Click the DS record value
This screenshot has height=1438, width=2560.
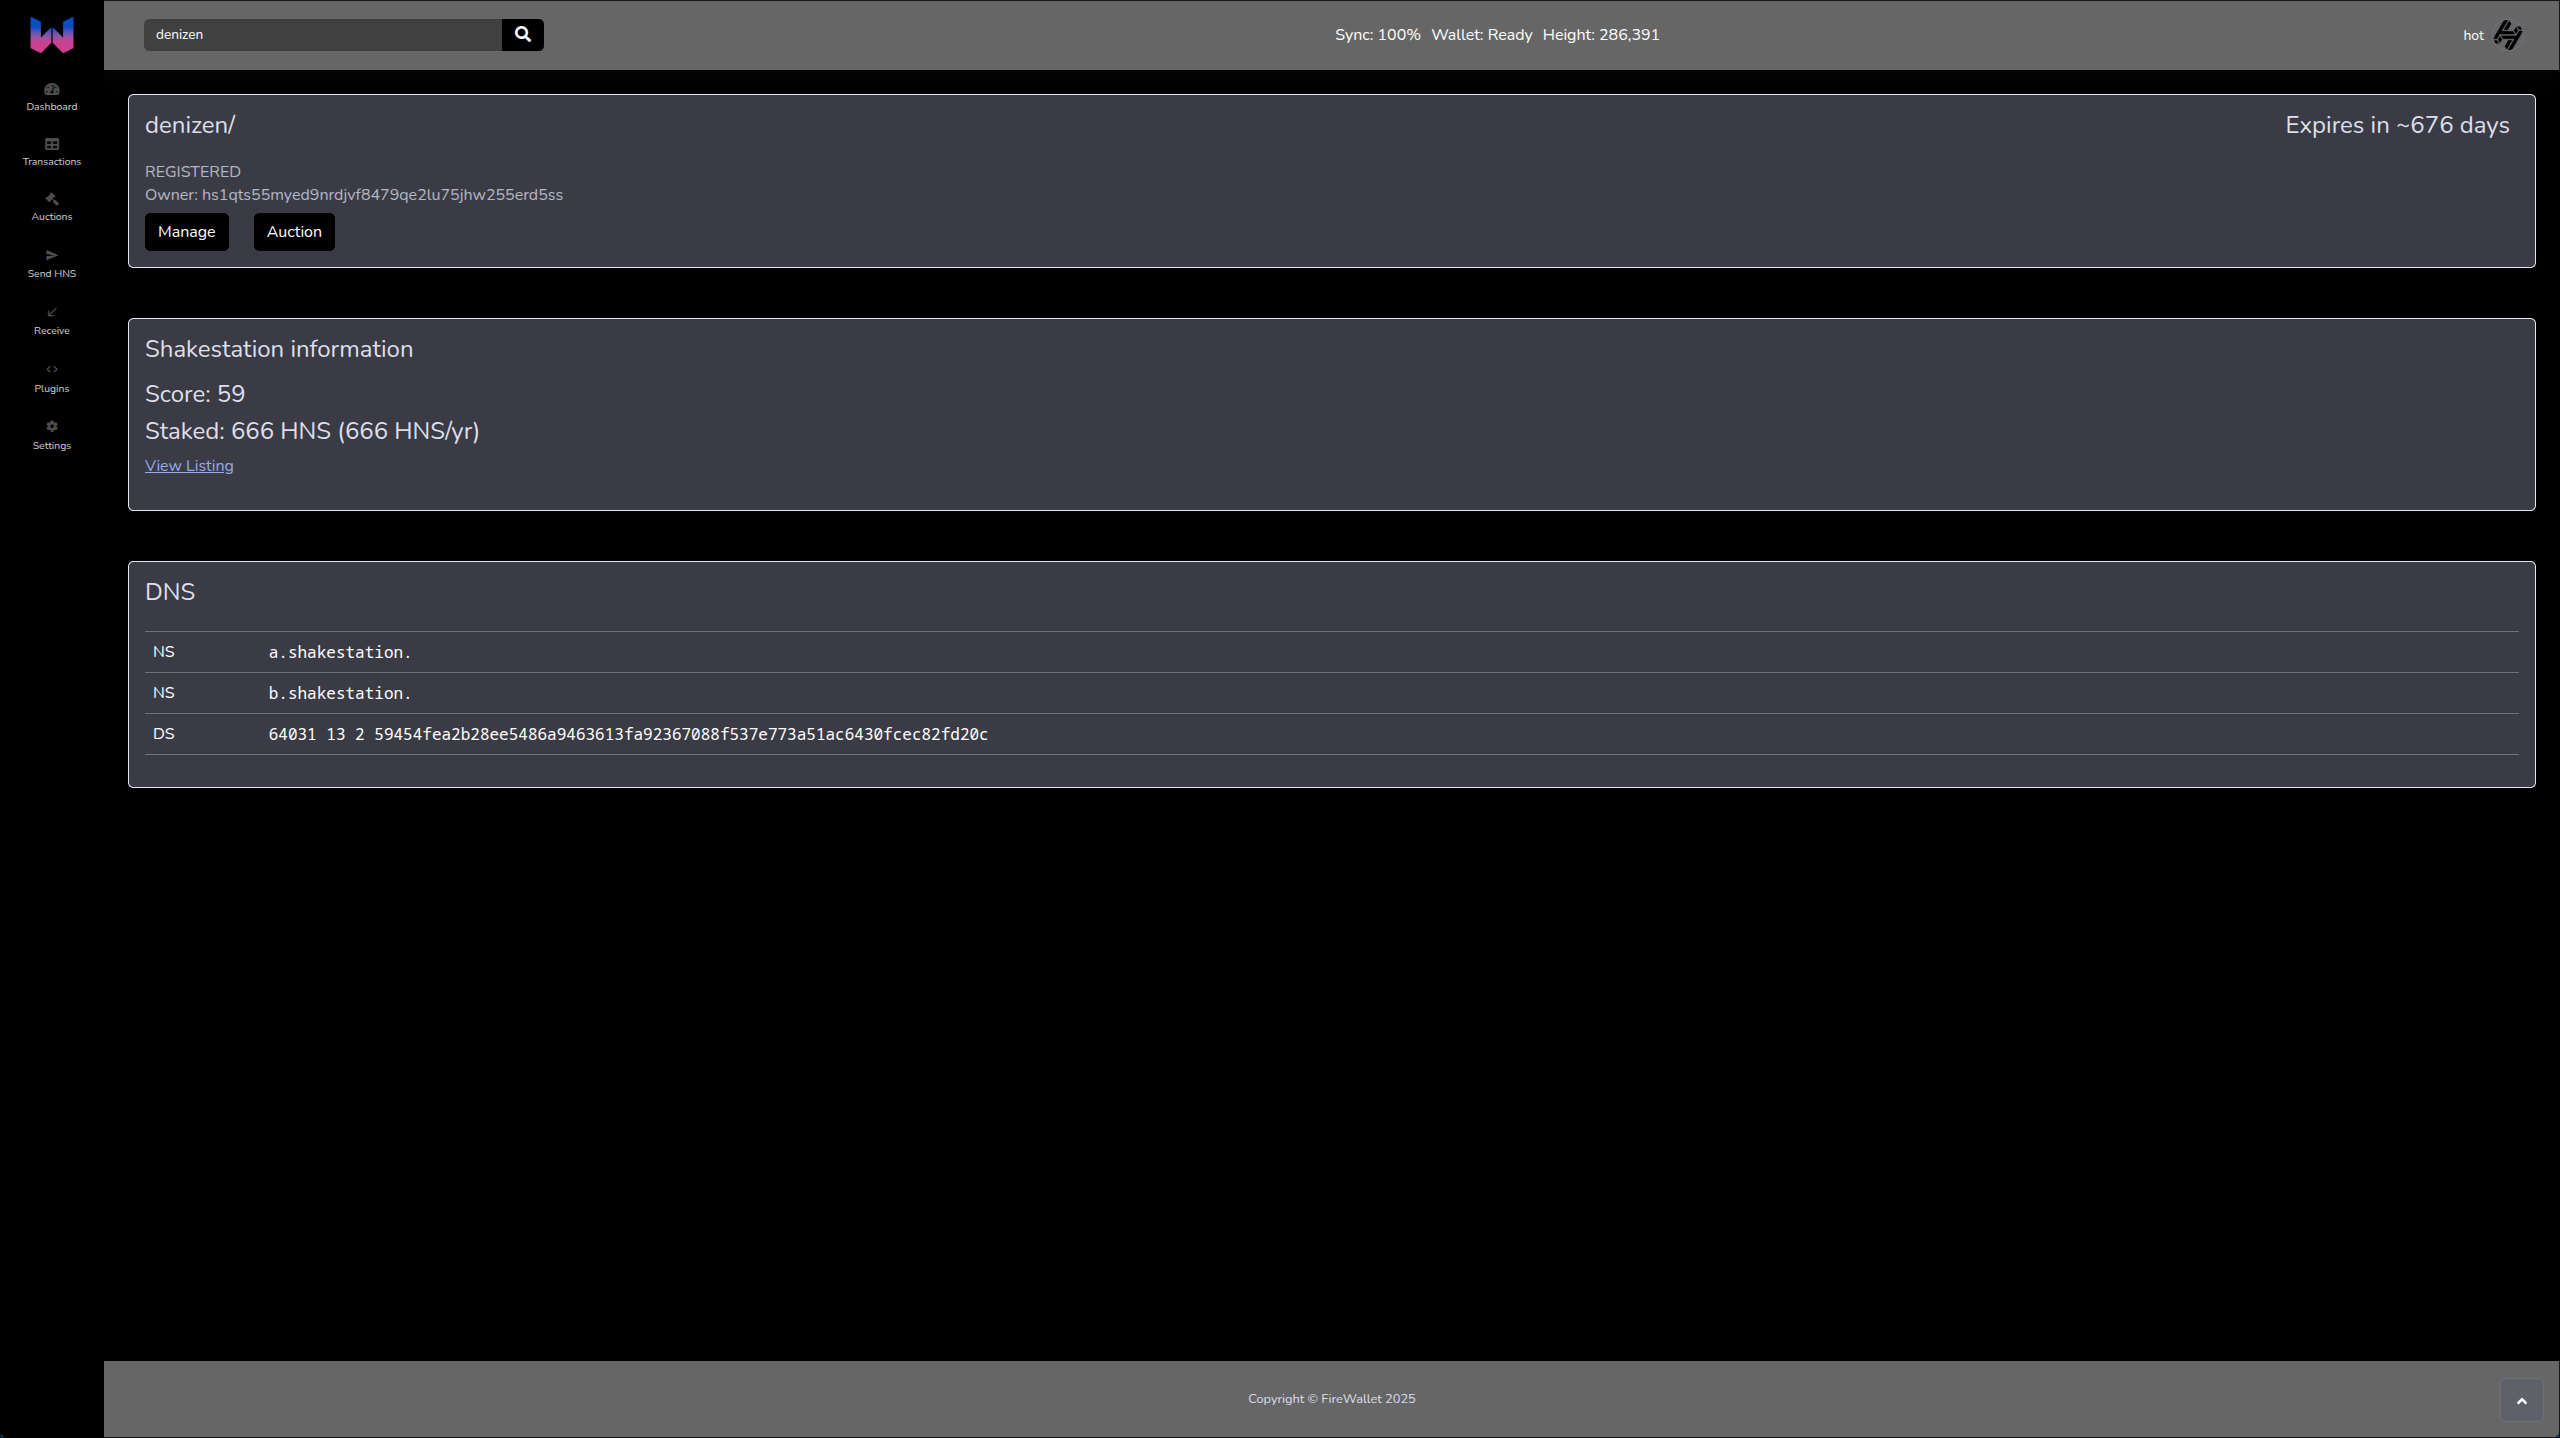point(628,733)
